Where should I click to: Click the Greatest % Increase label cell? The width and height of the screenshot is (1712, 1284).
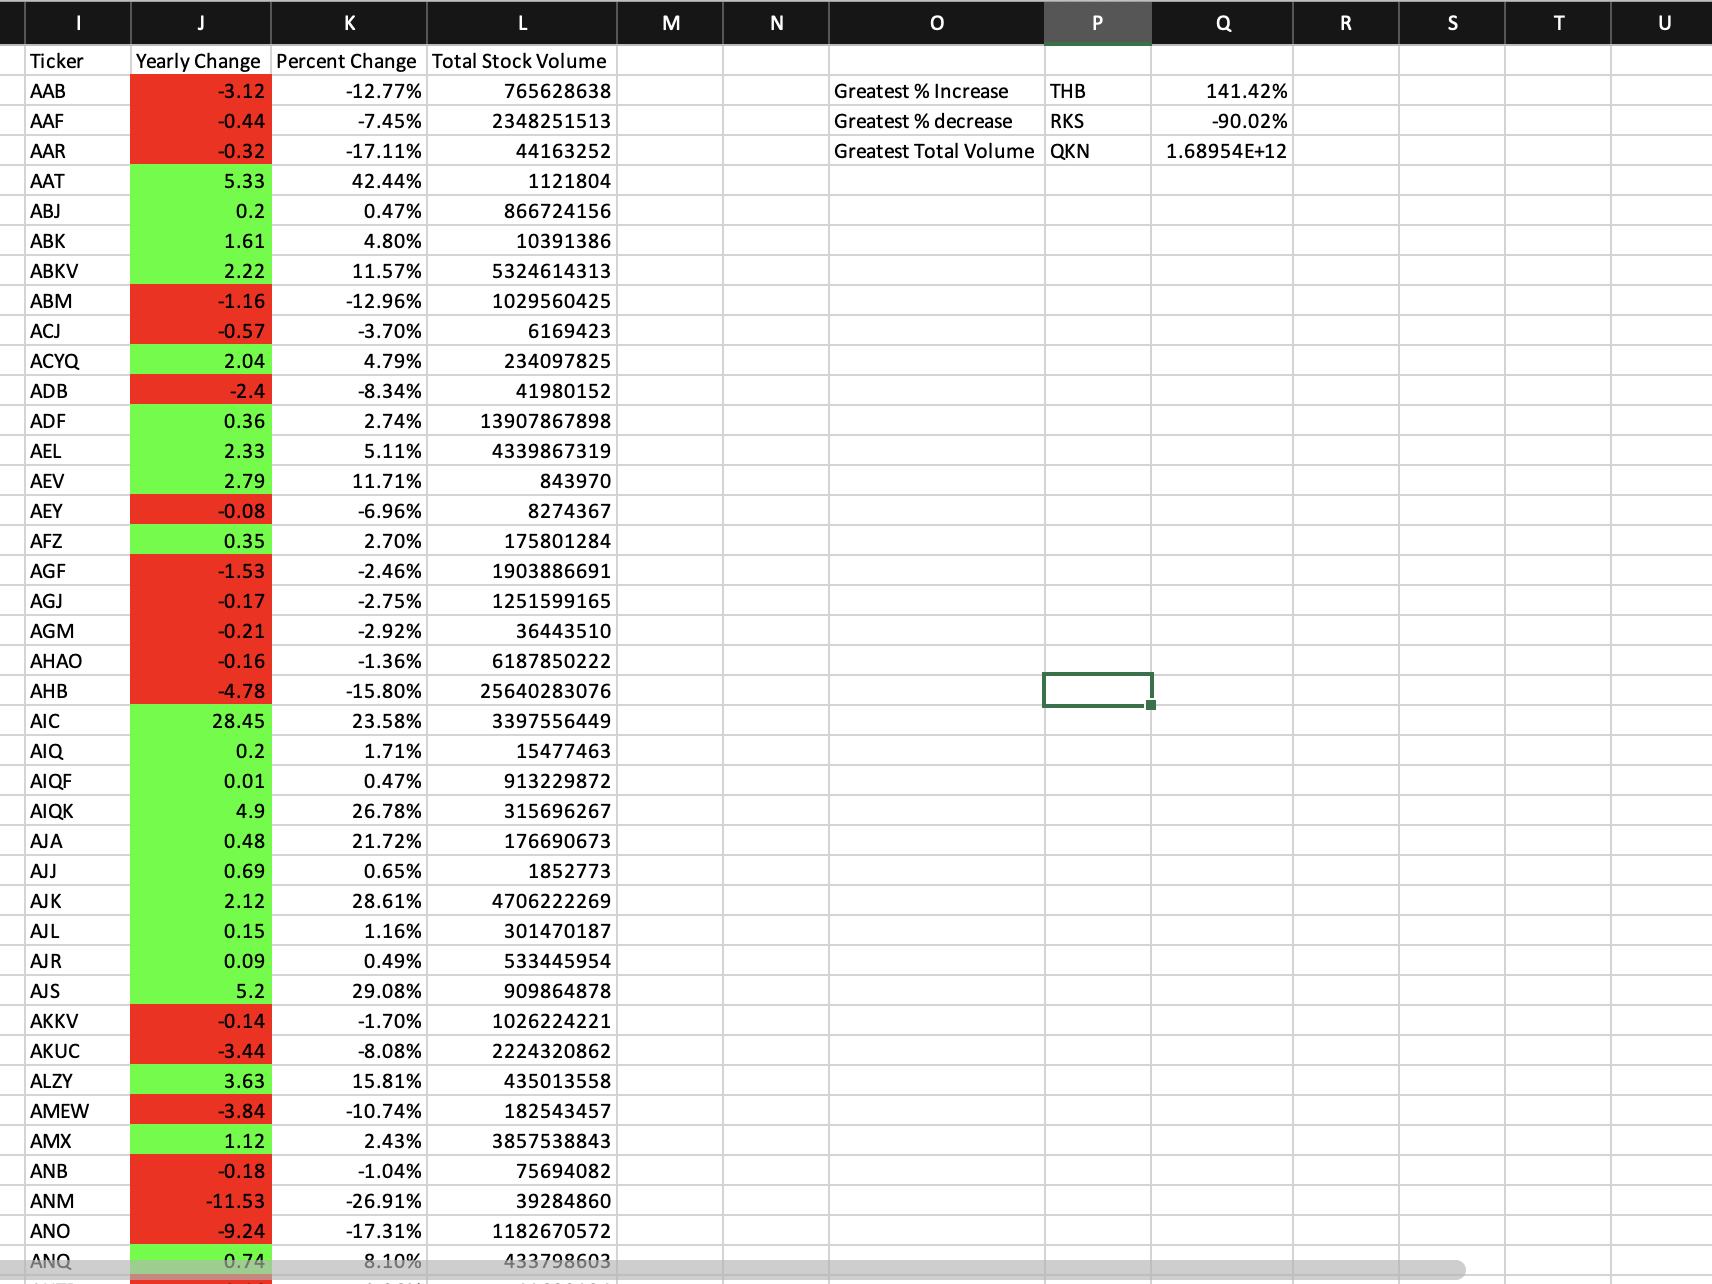[920, 91]
